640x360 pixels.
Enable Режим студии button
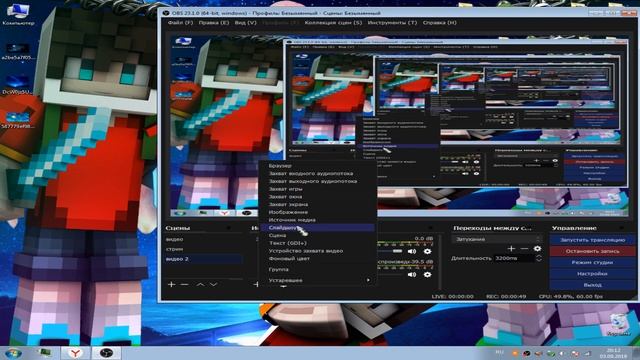pyautogui.click(x=592, y=262)
